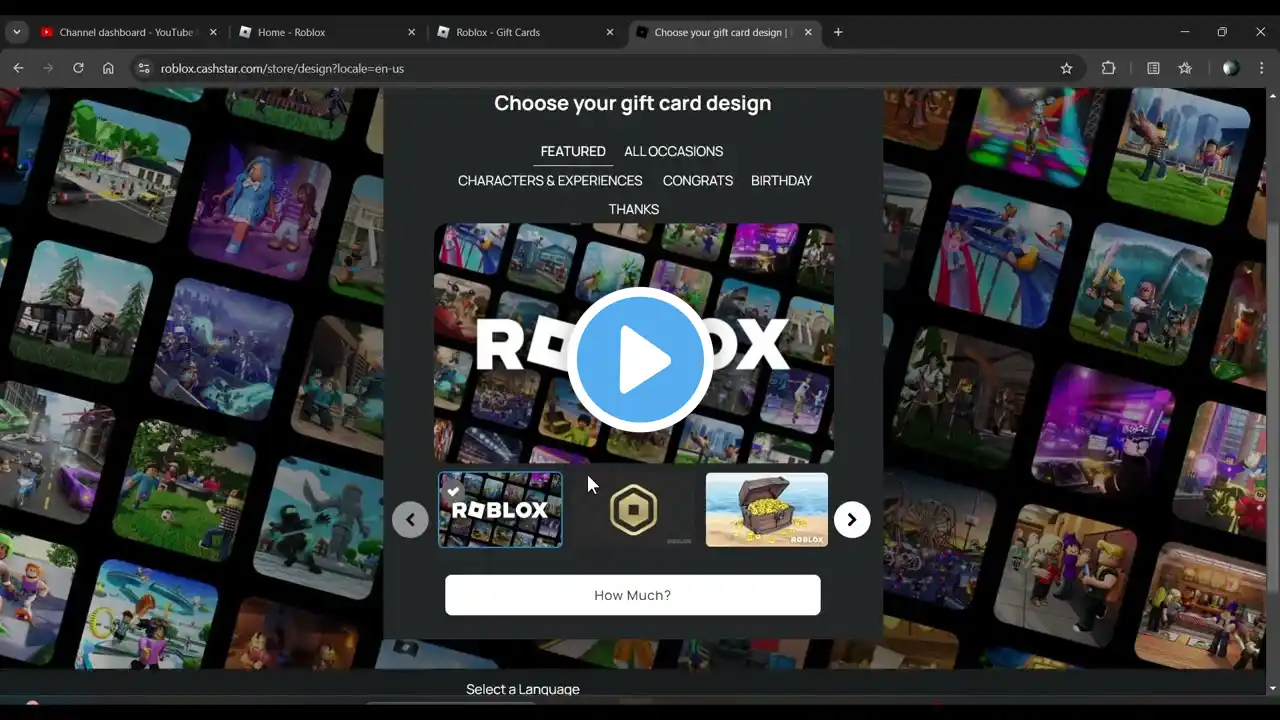
Task: Select the FEATURED design category
Action: click(x=573, y=151)
